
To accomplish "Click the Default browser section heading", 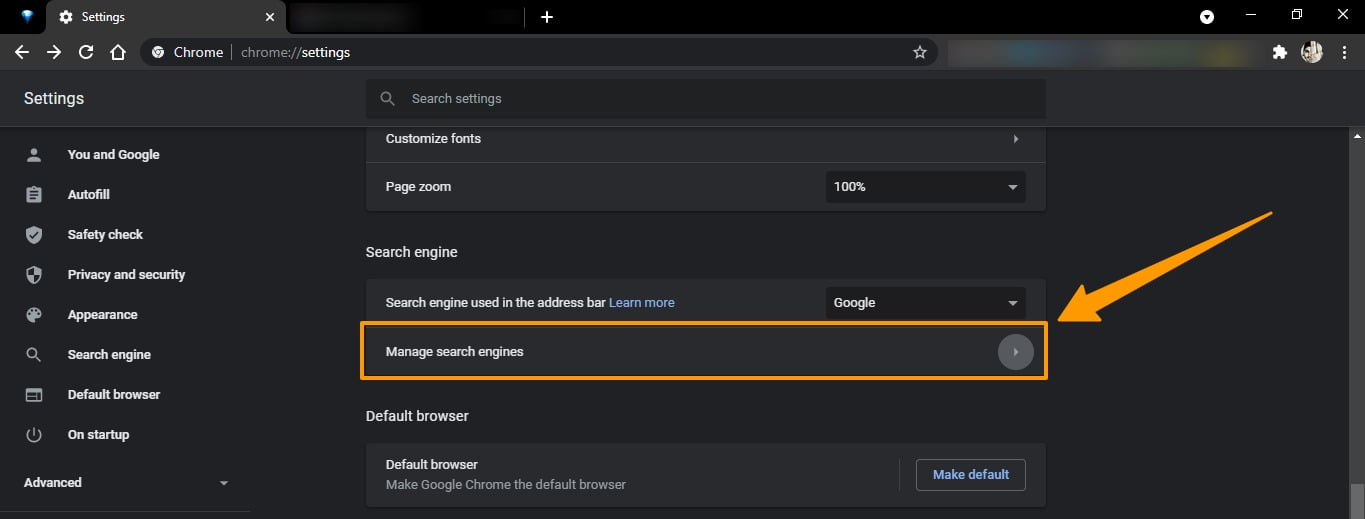I will [417, 415].
